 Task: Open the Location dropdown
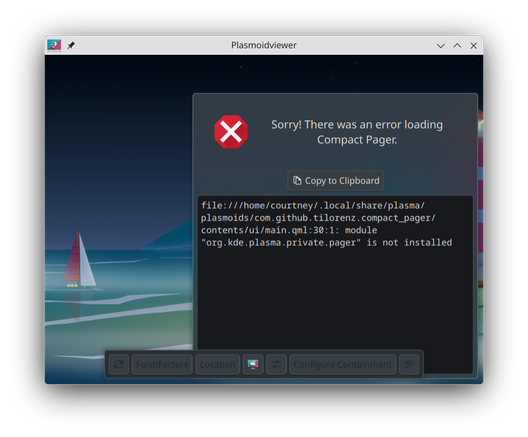(x=218, y=364)
